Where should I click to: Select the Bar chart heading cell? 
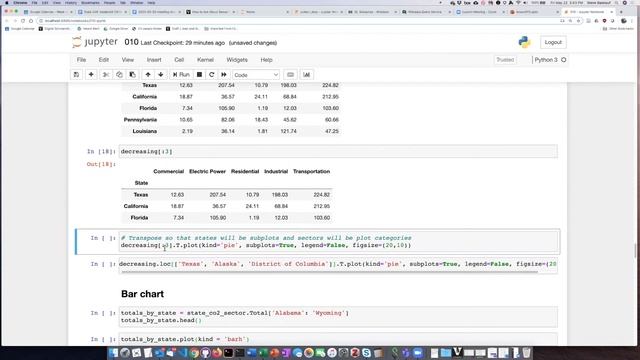pos(142,294)
